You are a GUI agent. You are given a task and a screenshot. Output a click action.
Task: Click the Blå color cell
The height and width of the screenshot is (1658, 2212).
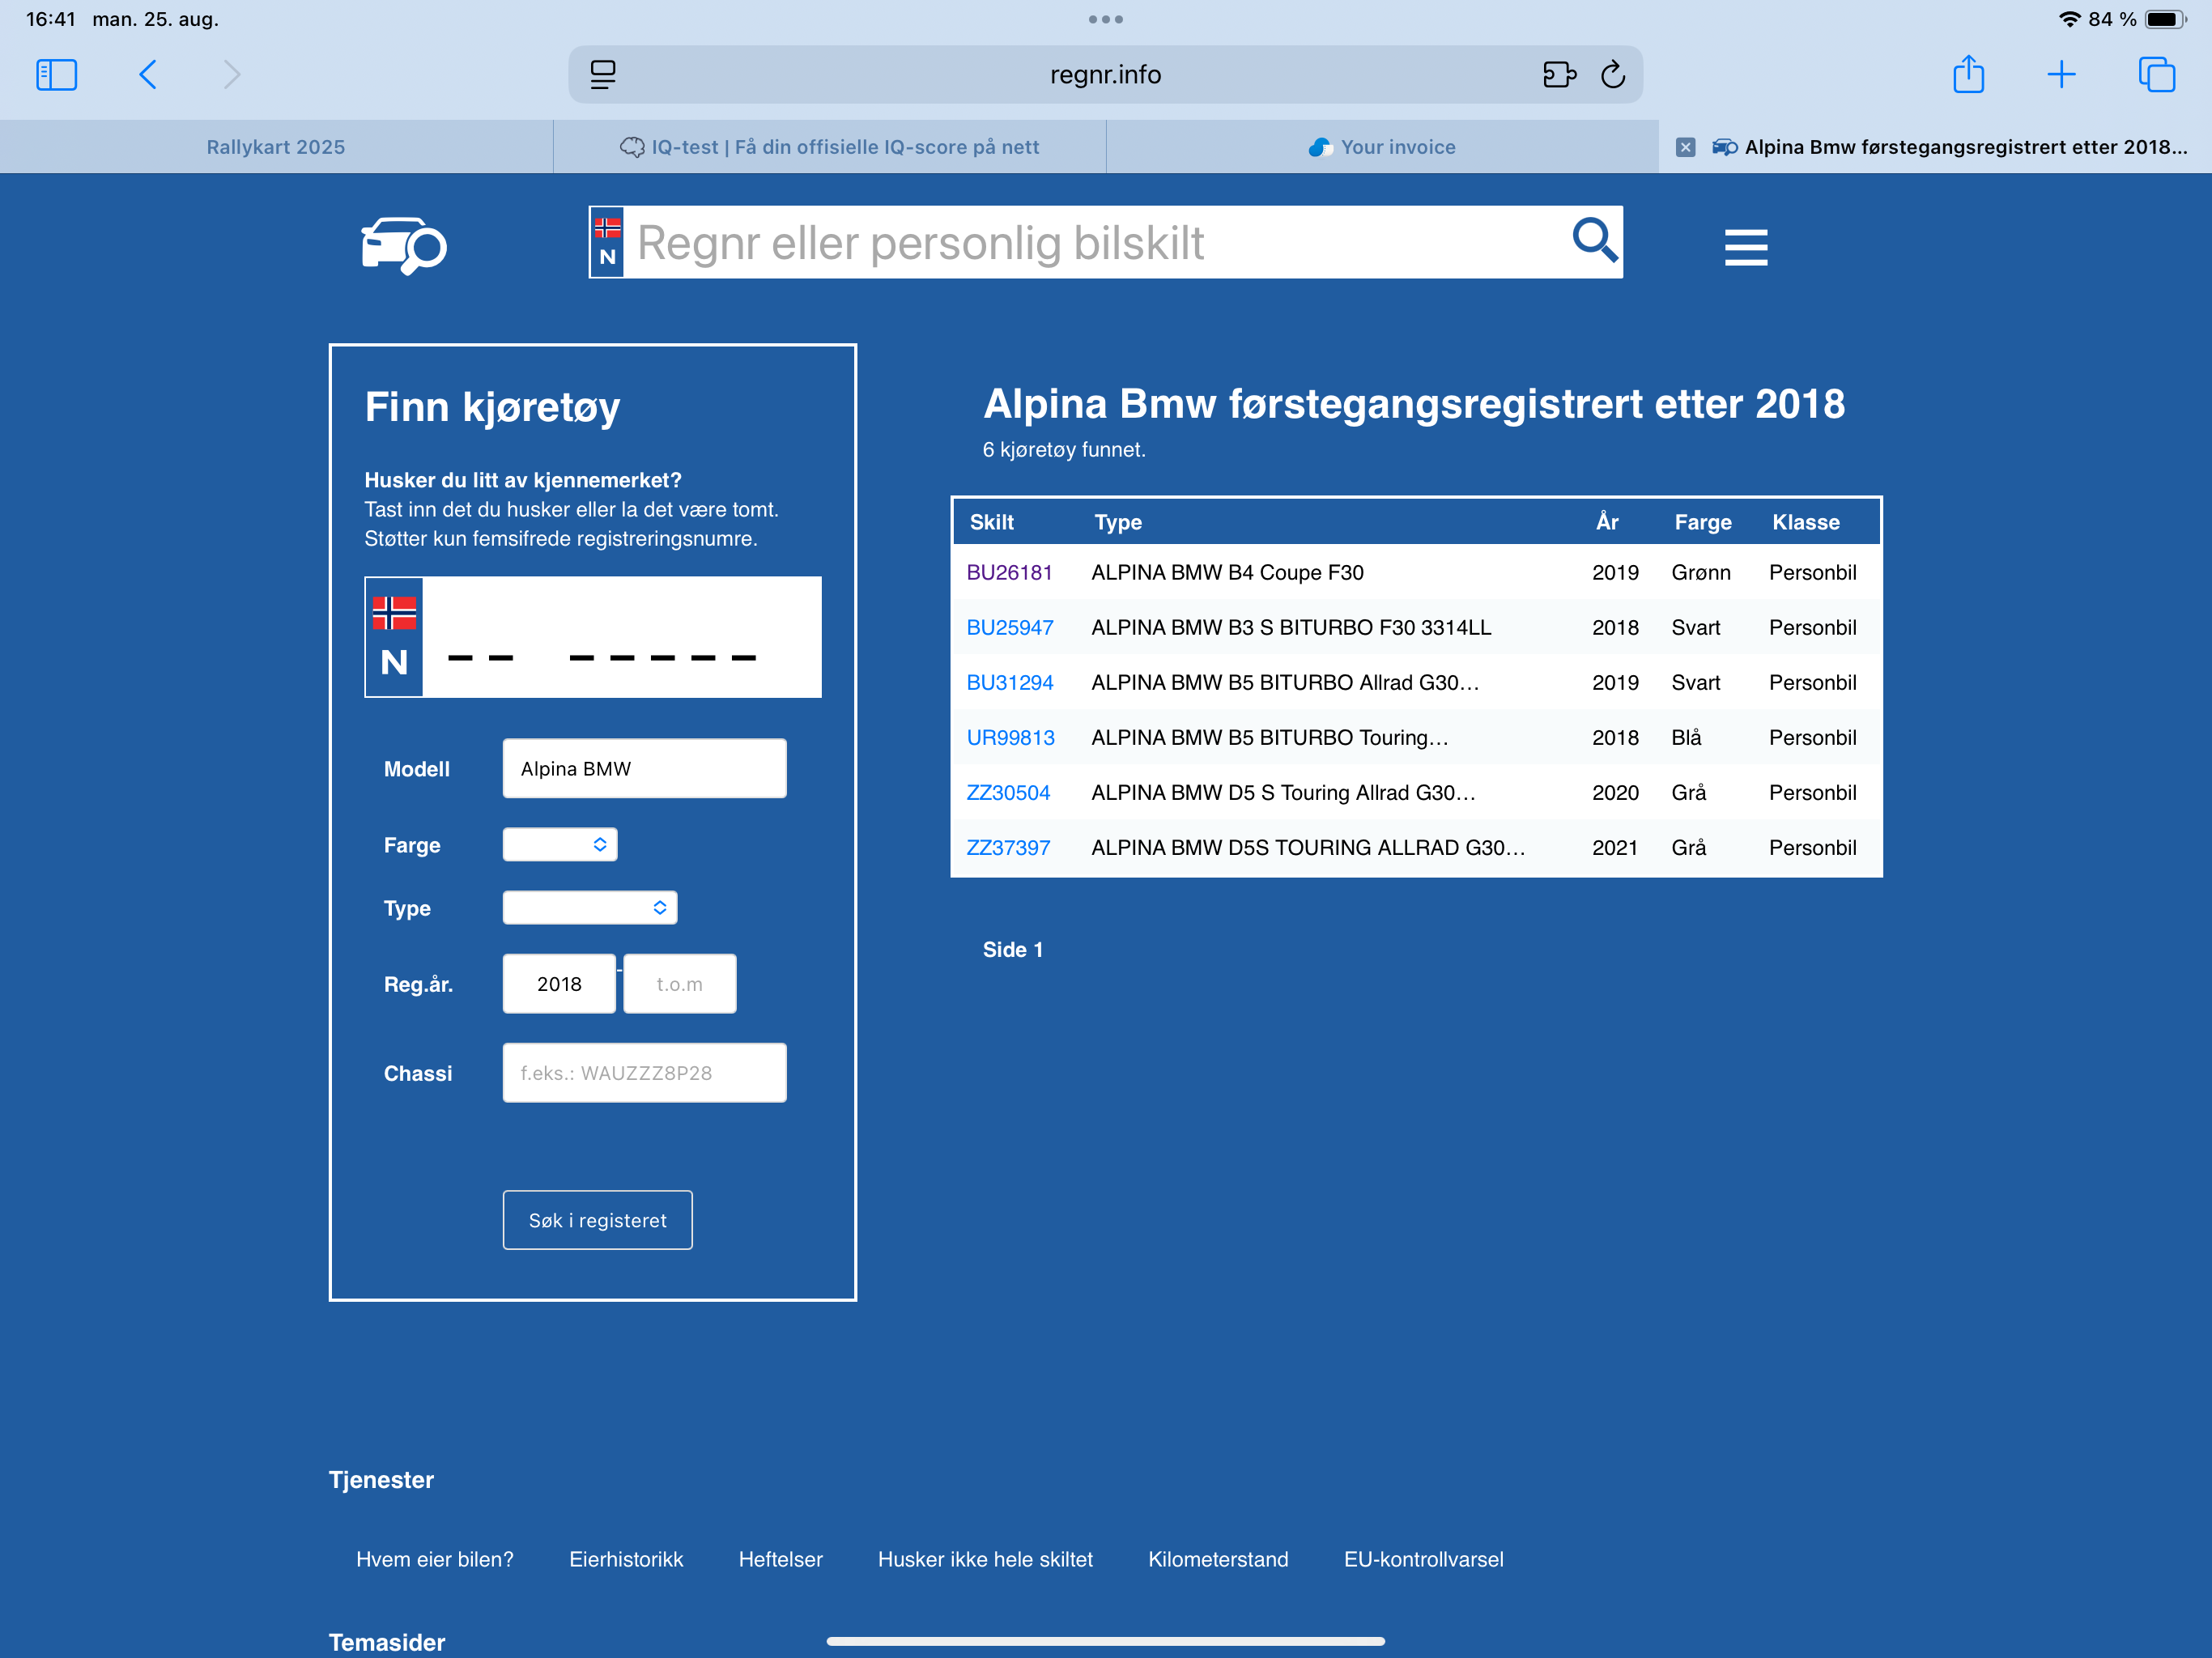click(x=1686, y=738)
